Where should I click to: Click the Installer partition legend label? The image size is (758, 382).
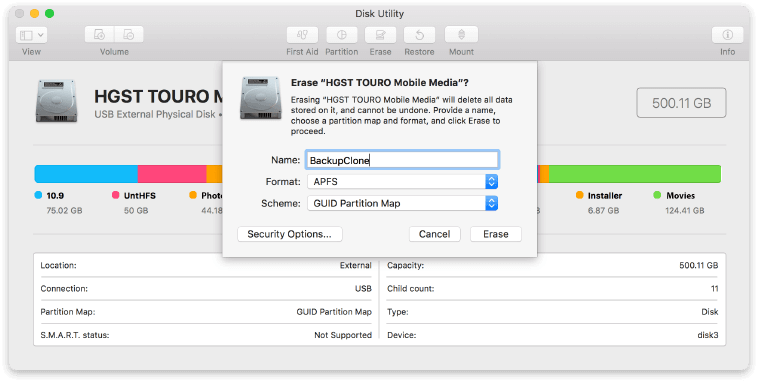click(605, 196)
